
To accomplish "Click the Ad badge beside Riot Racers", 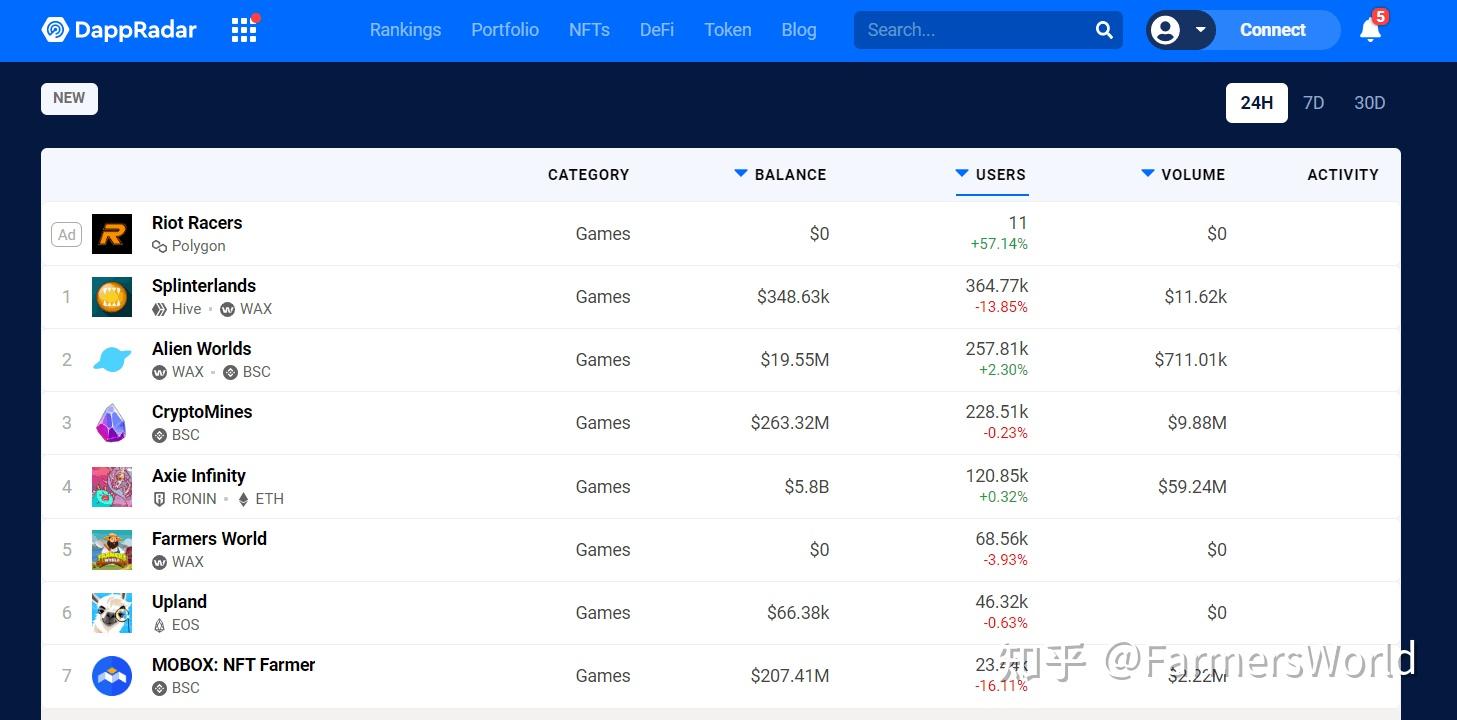I will [67, 235].
